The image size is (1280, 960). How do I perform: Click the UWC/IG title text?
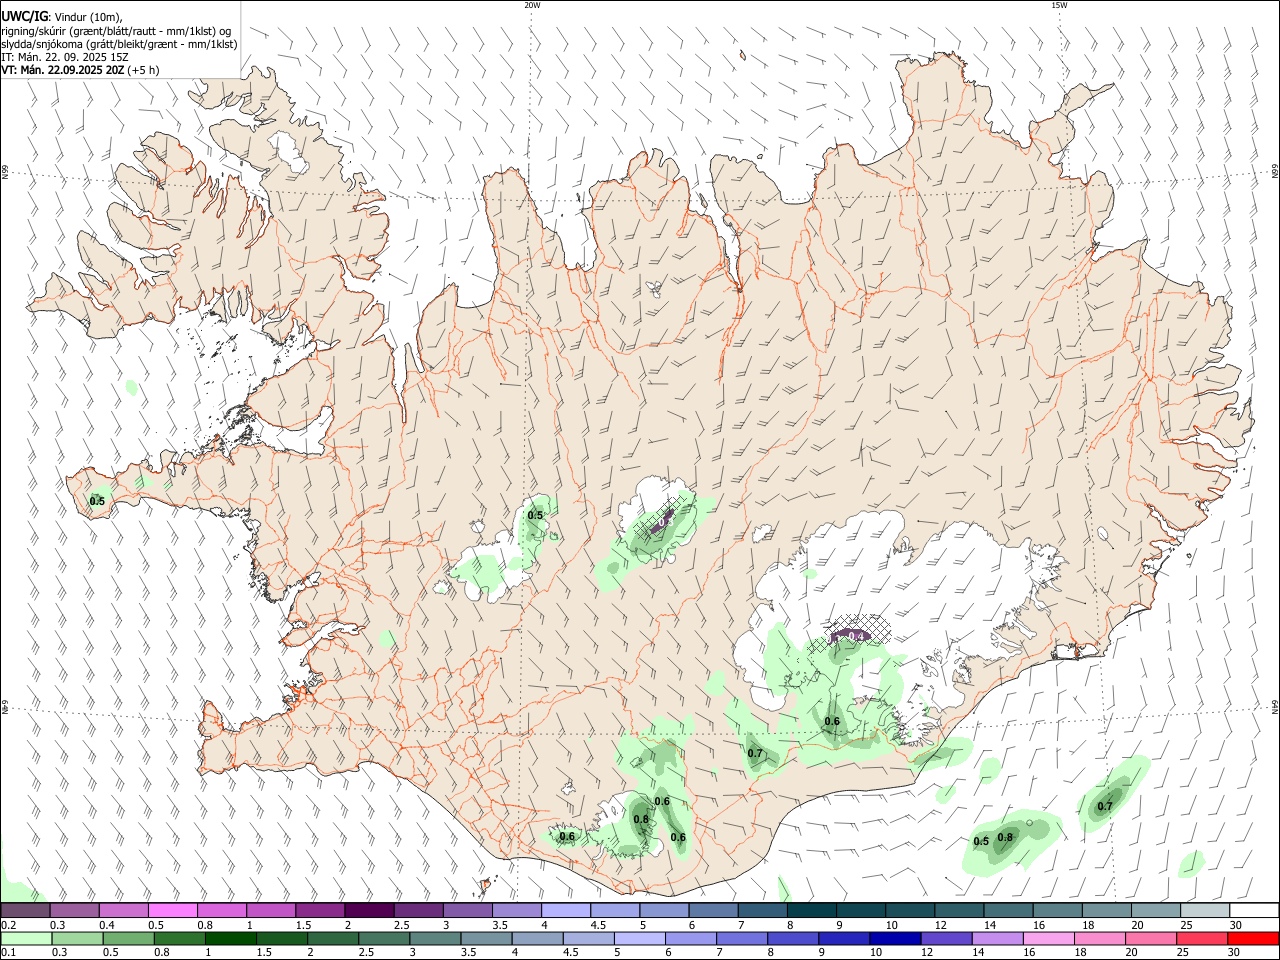tap(25, 16)
